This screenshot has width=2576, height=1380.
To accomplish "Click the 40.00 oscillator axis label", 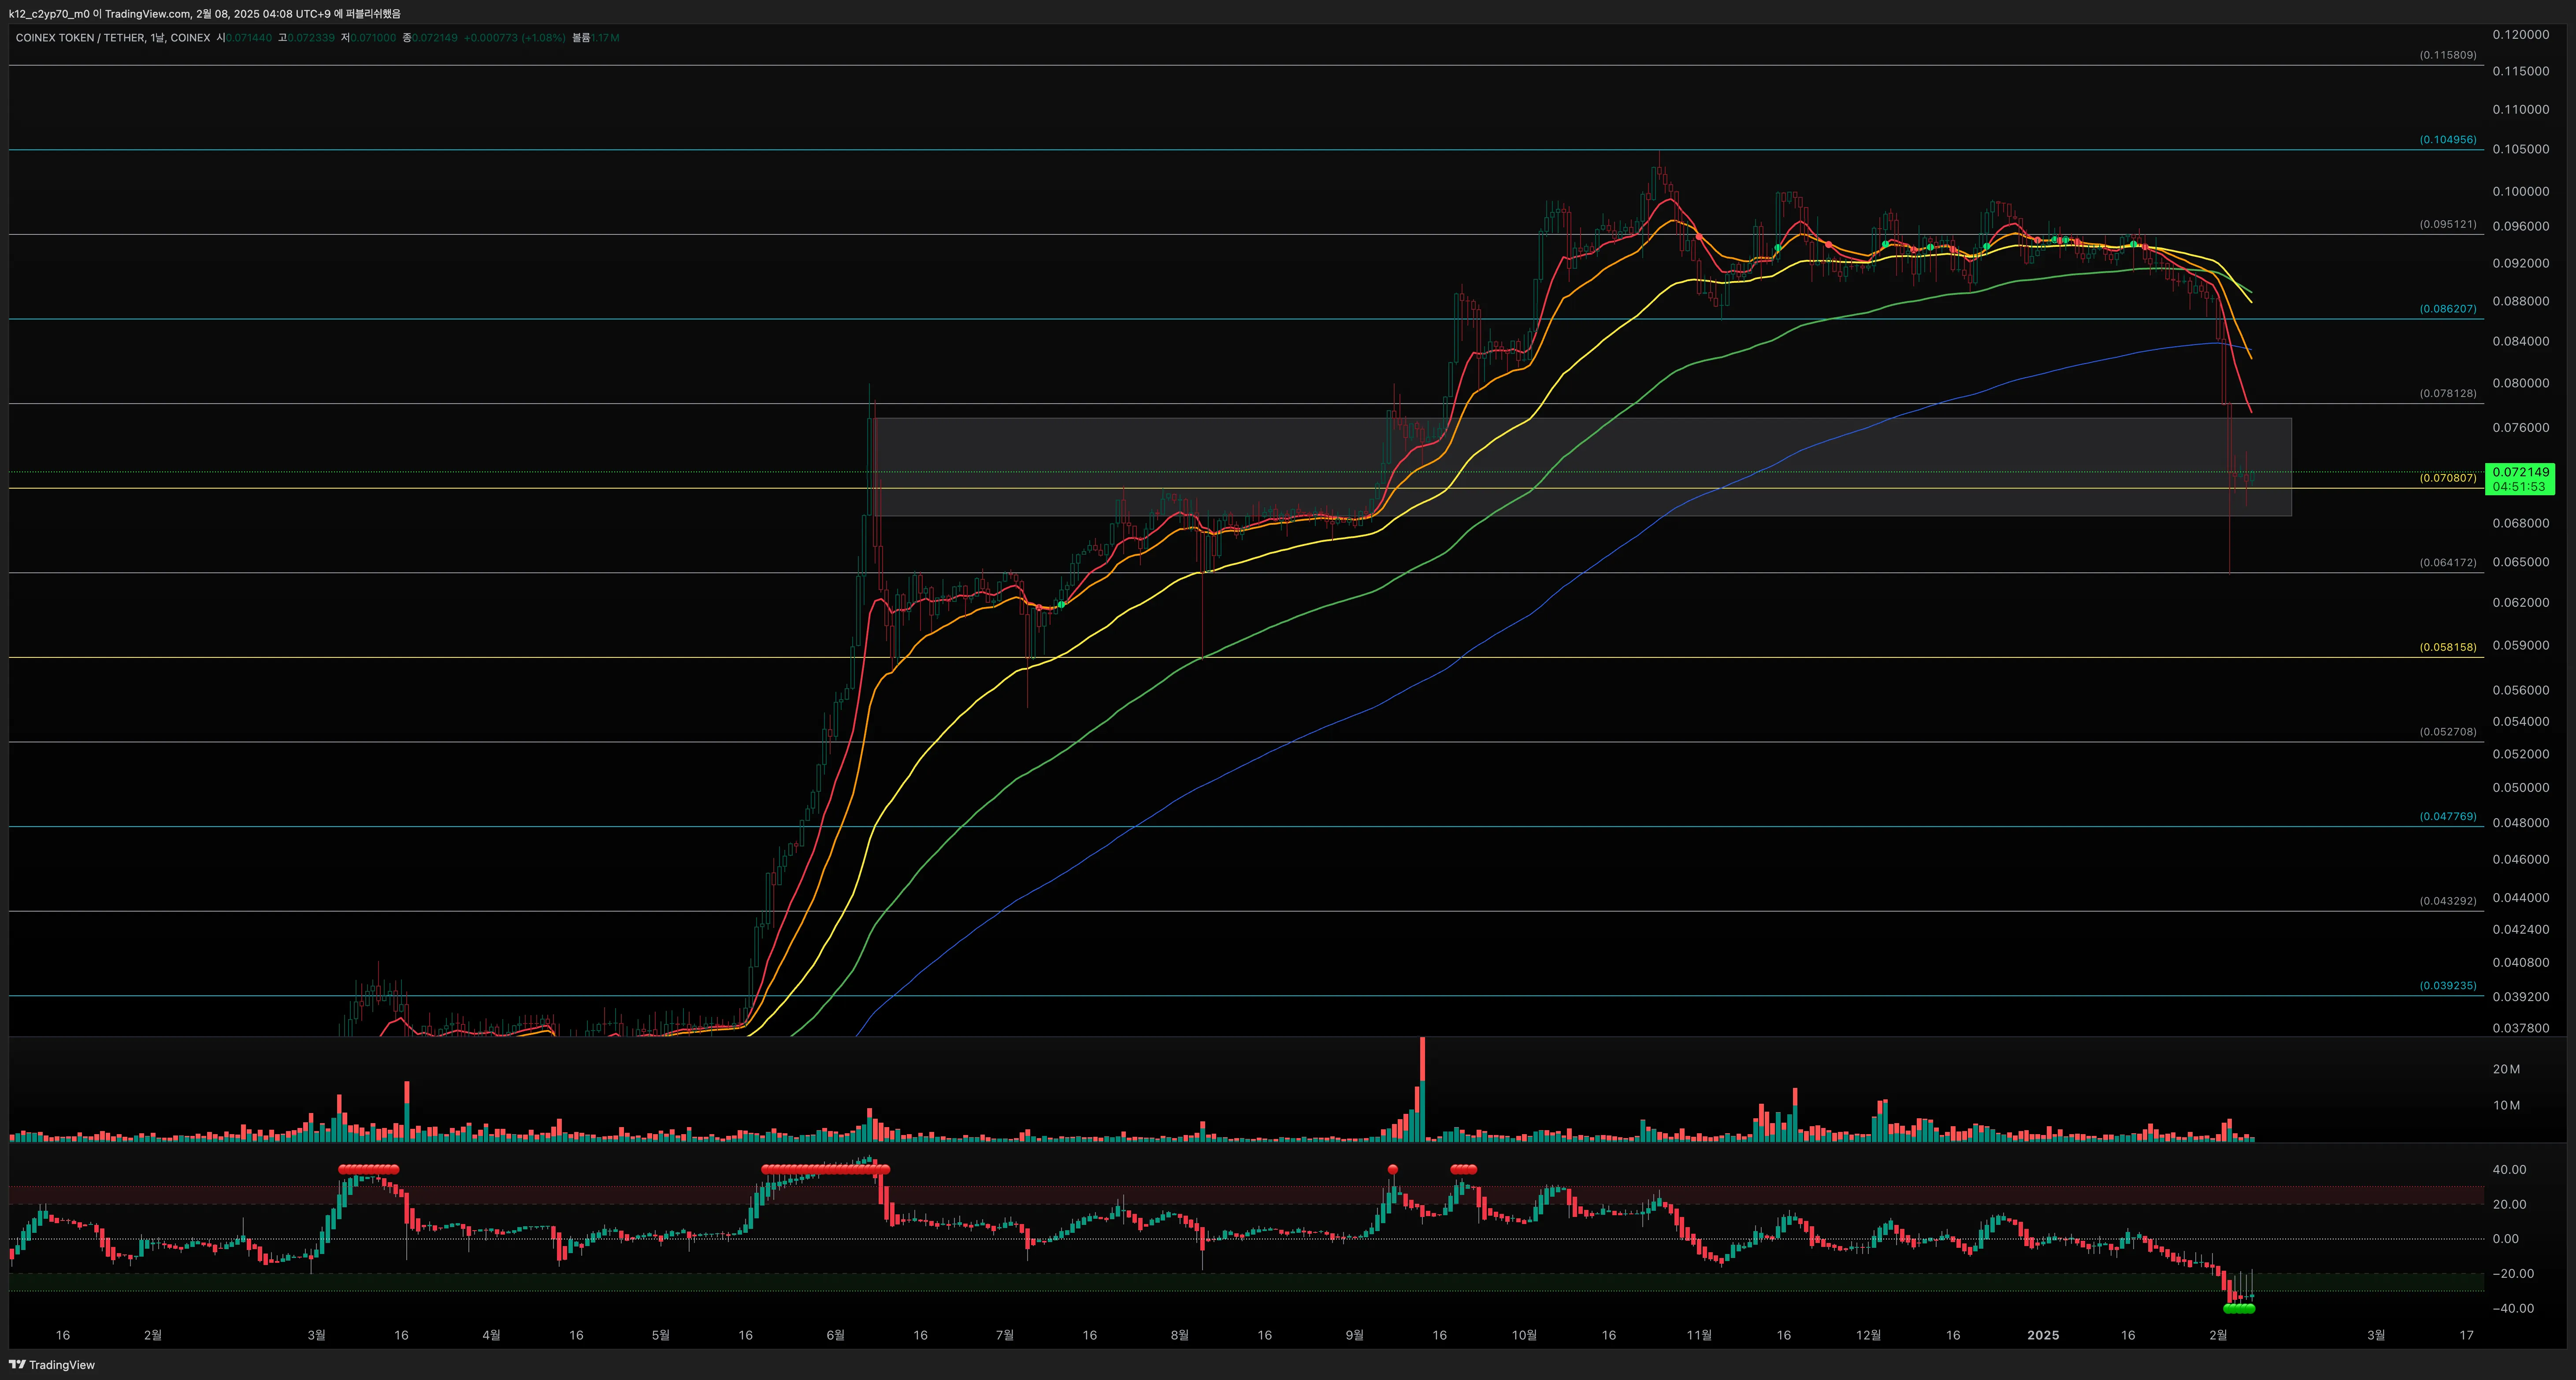I will tap(2509, 1169).
